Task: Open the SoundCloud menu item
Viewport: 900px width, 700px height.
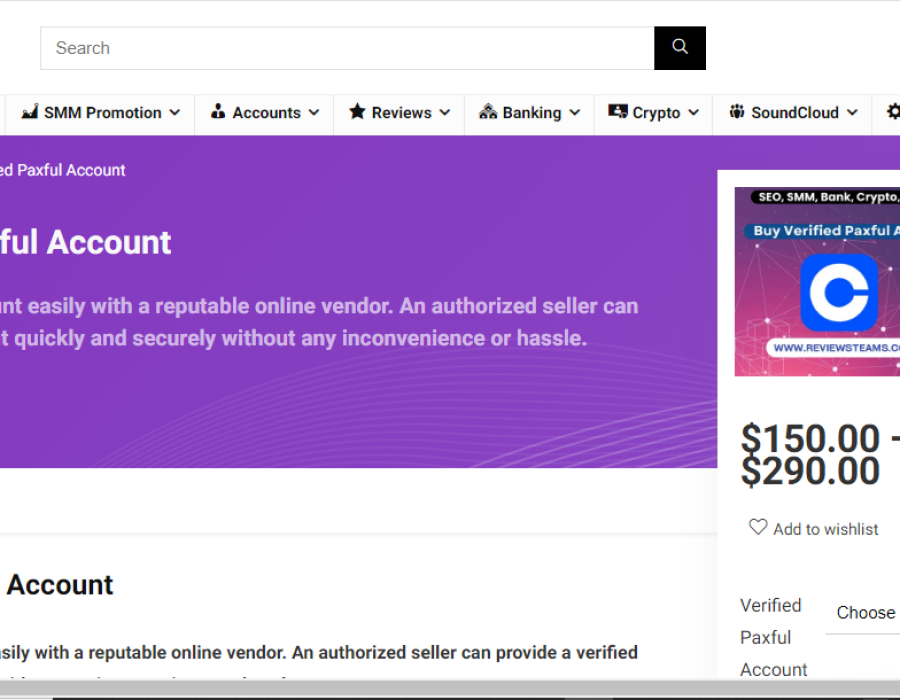Action: click(x=795, y=113)
